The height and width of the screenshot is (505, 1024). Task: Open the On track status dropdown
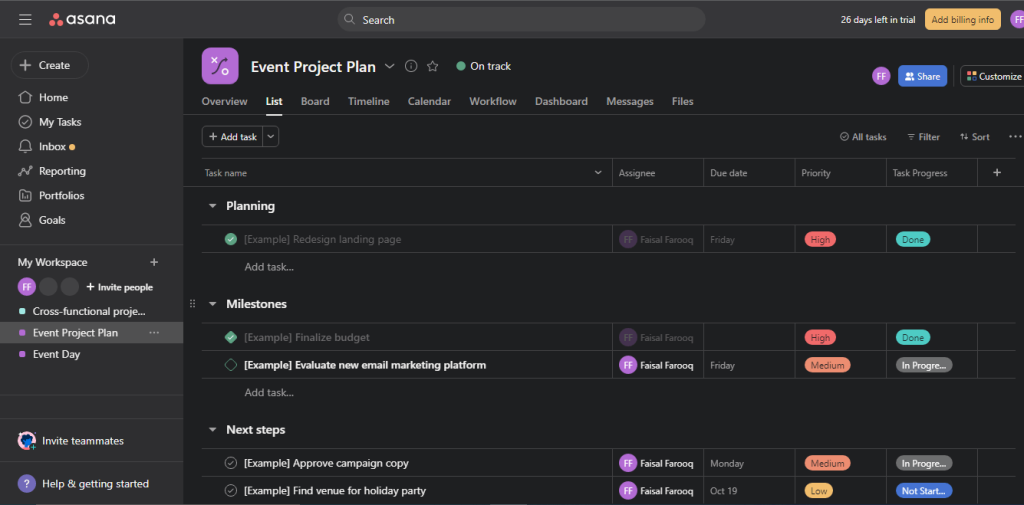coord(483,66)
